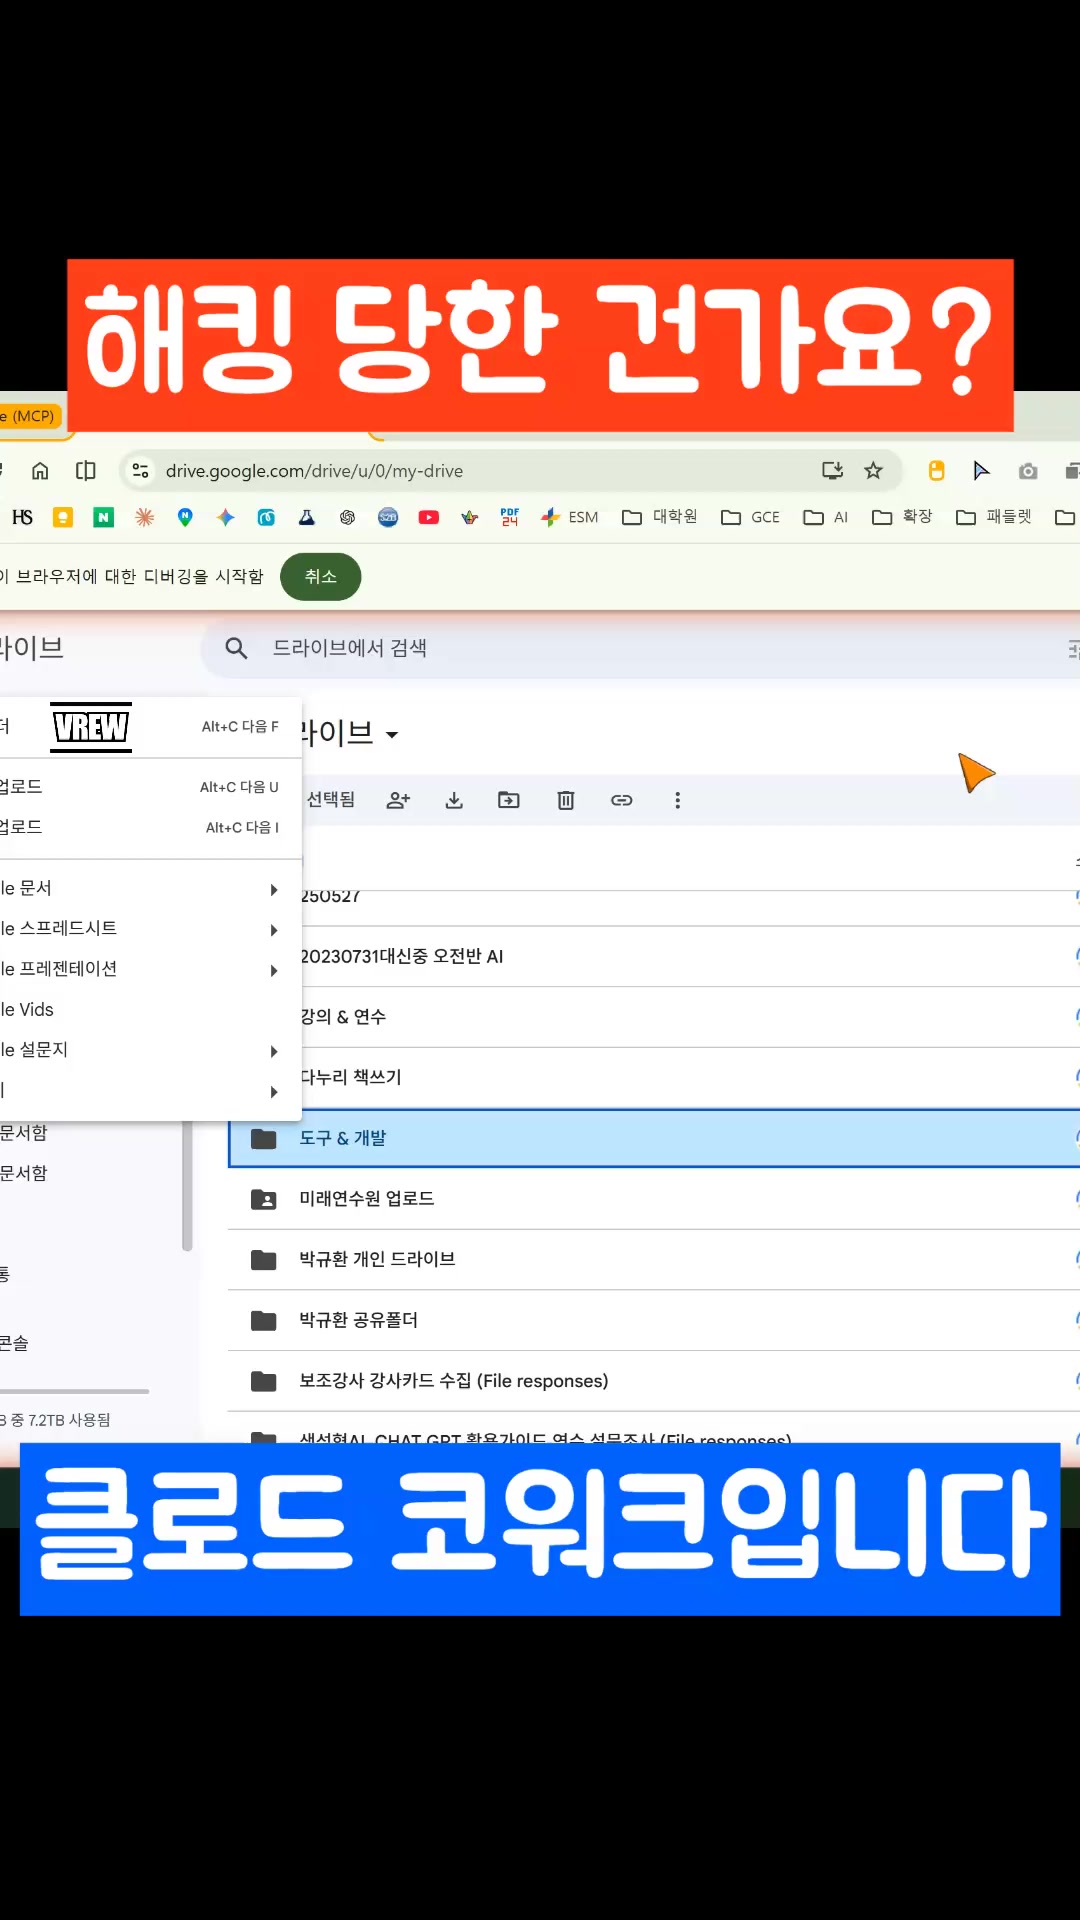Select the 박규환 공유폴더 folder

[x=654, y=1321]
